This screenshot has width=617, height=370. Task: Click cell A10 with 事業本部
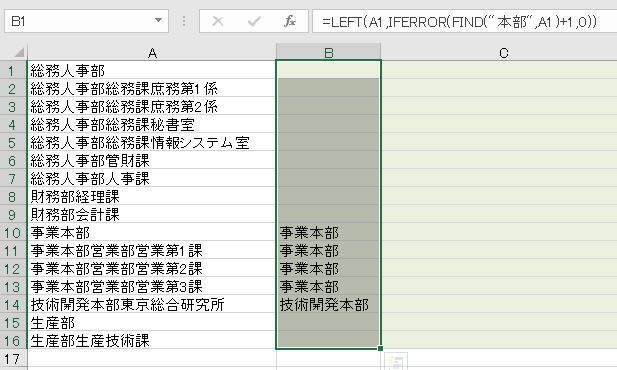pyautogui.click(x=152, y=233)
